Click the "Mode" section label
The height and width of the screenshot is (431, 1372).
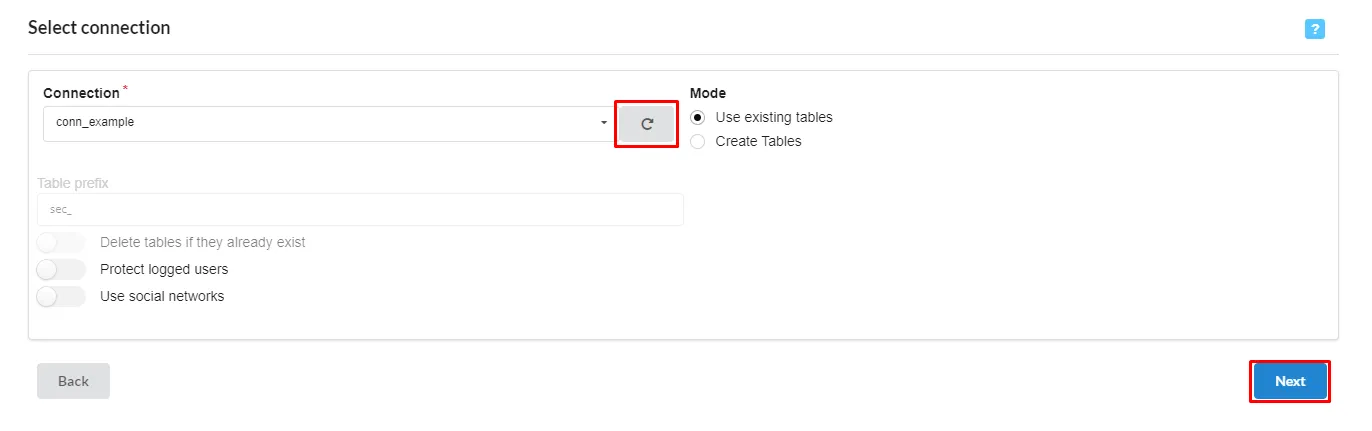coord(708,93)
